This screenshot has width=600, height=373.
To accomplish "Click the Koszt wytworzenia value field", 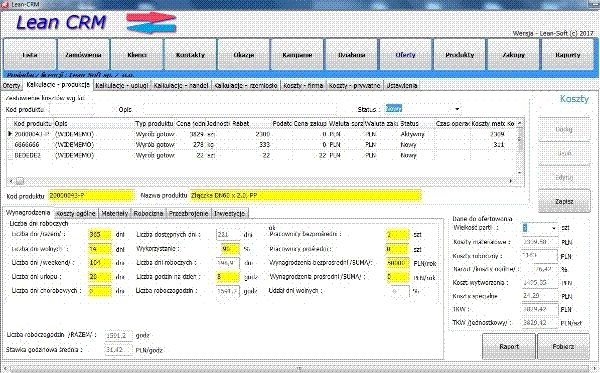I will point(540,283).
